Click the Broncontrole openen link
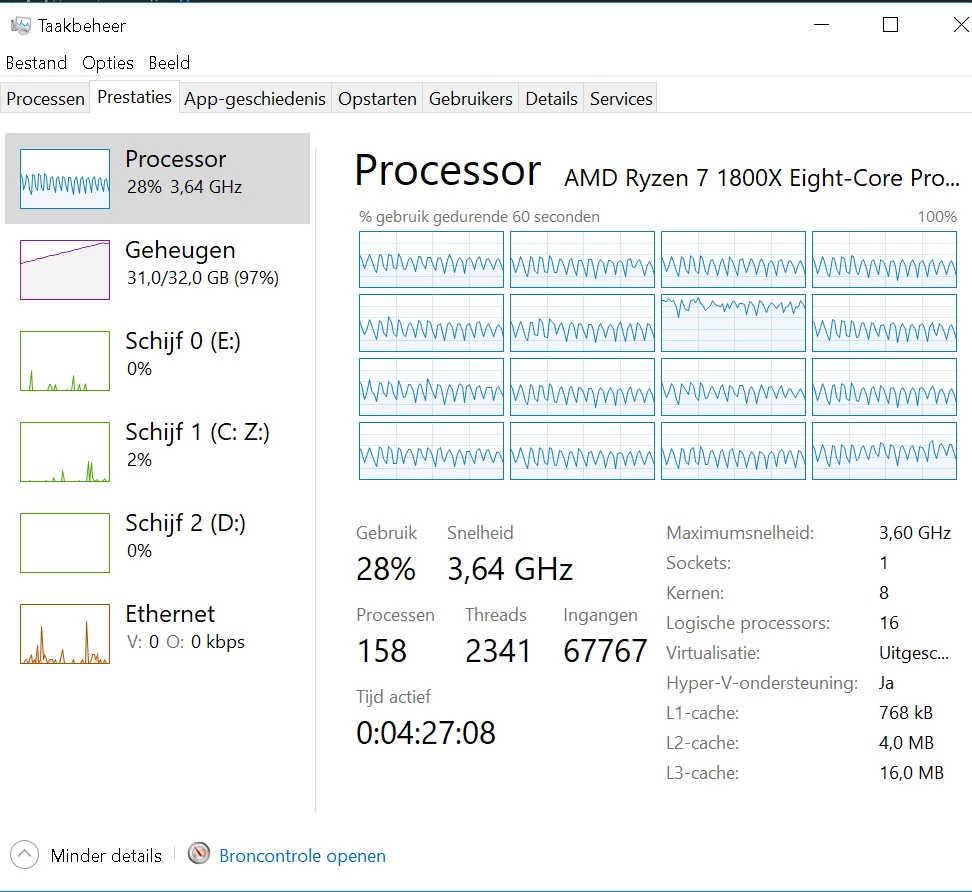 [303, 855]
